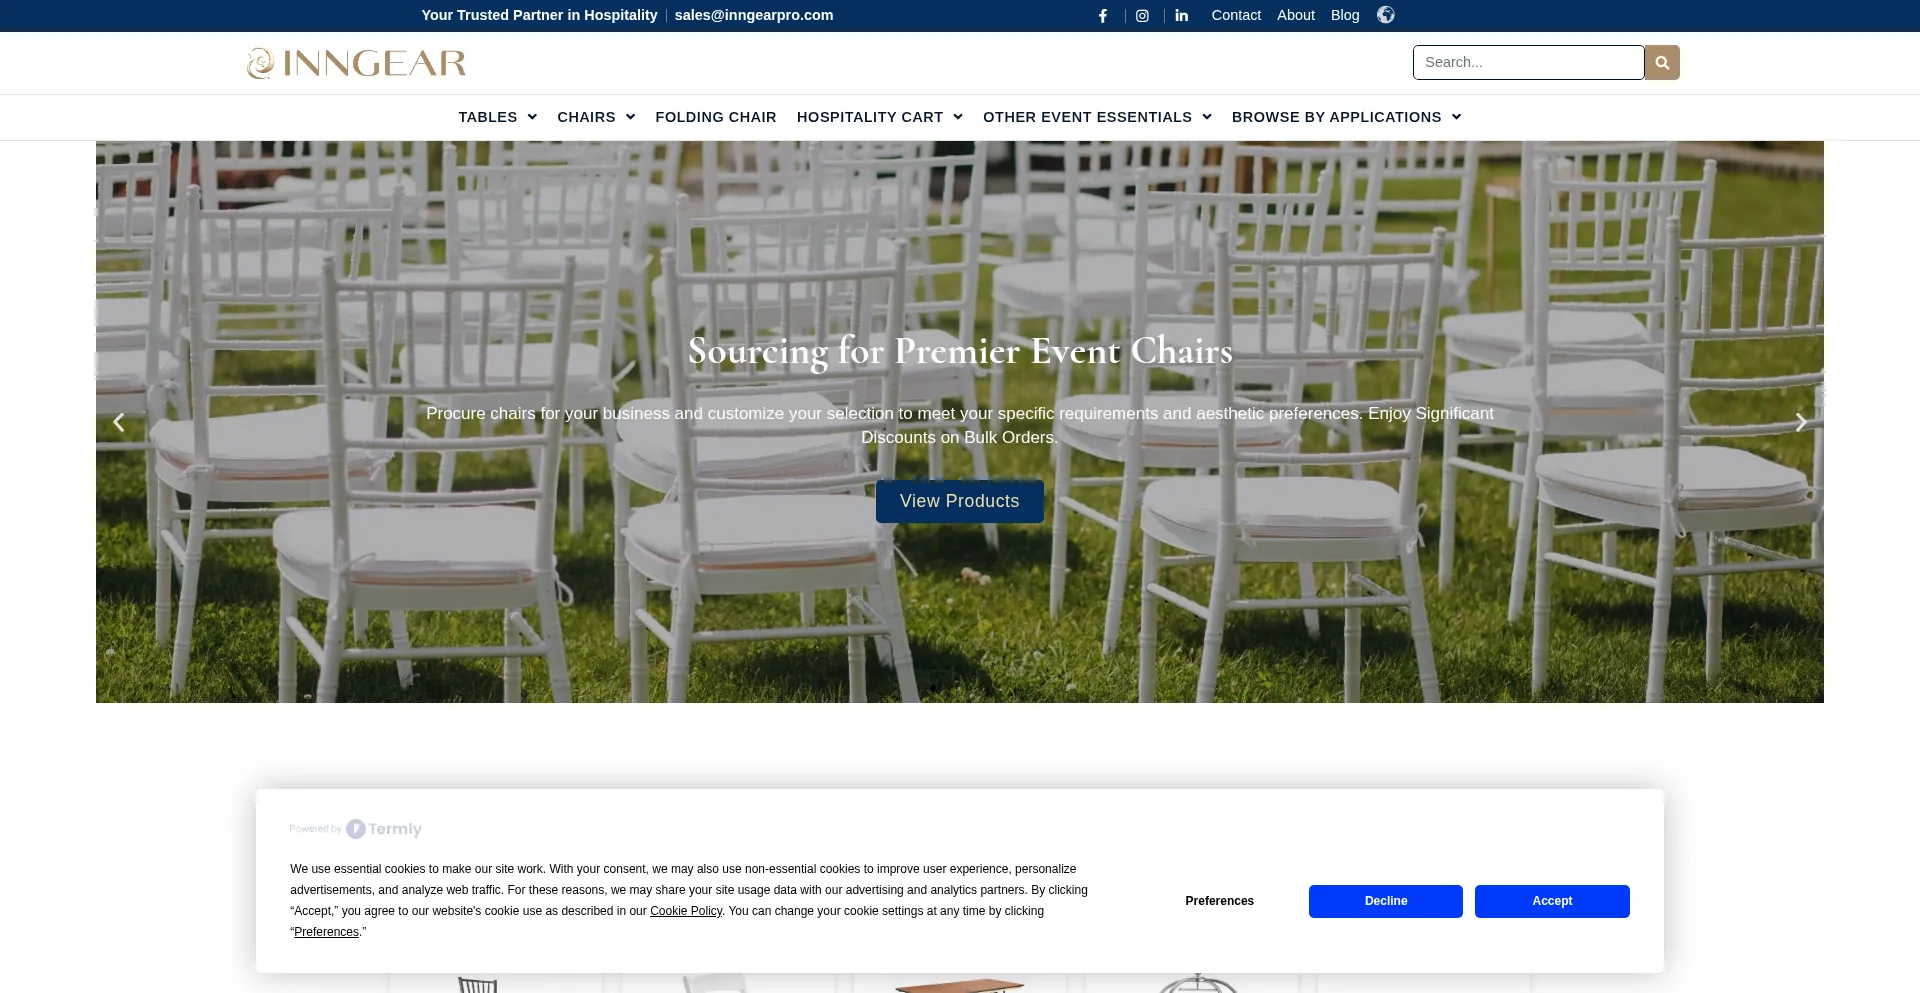The width and height of the screenshot is (1920, 993).
Task: Expand the TABLES dropdown menu
Action: [x=497, y=117]
